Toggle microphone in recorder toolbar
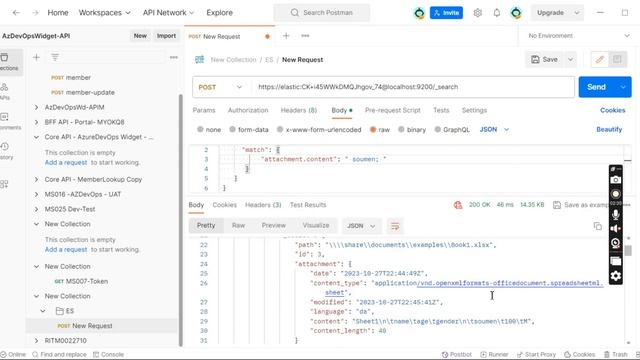The image size is (640, 360). 616,214
